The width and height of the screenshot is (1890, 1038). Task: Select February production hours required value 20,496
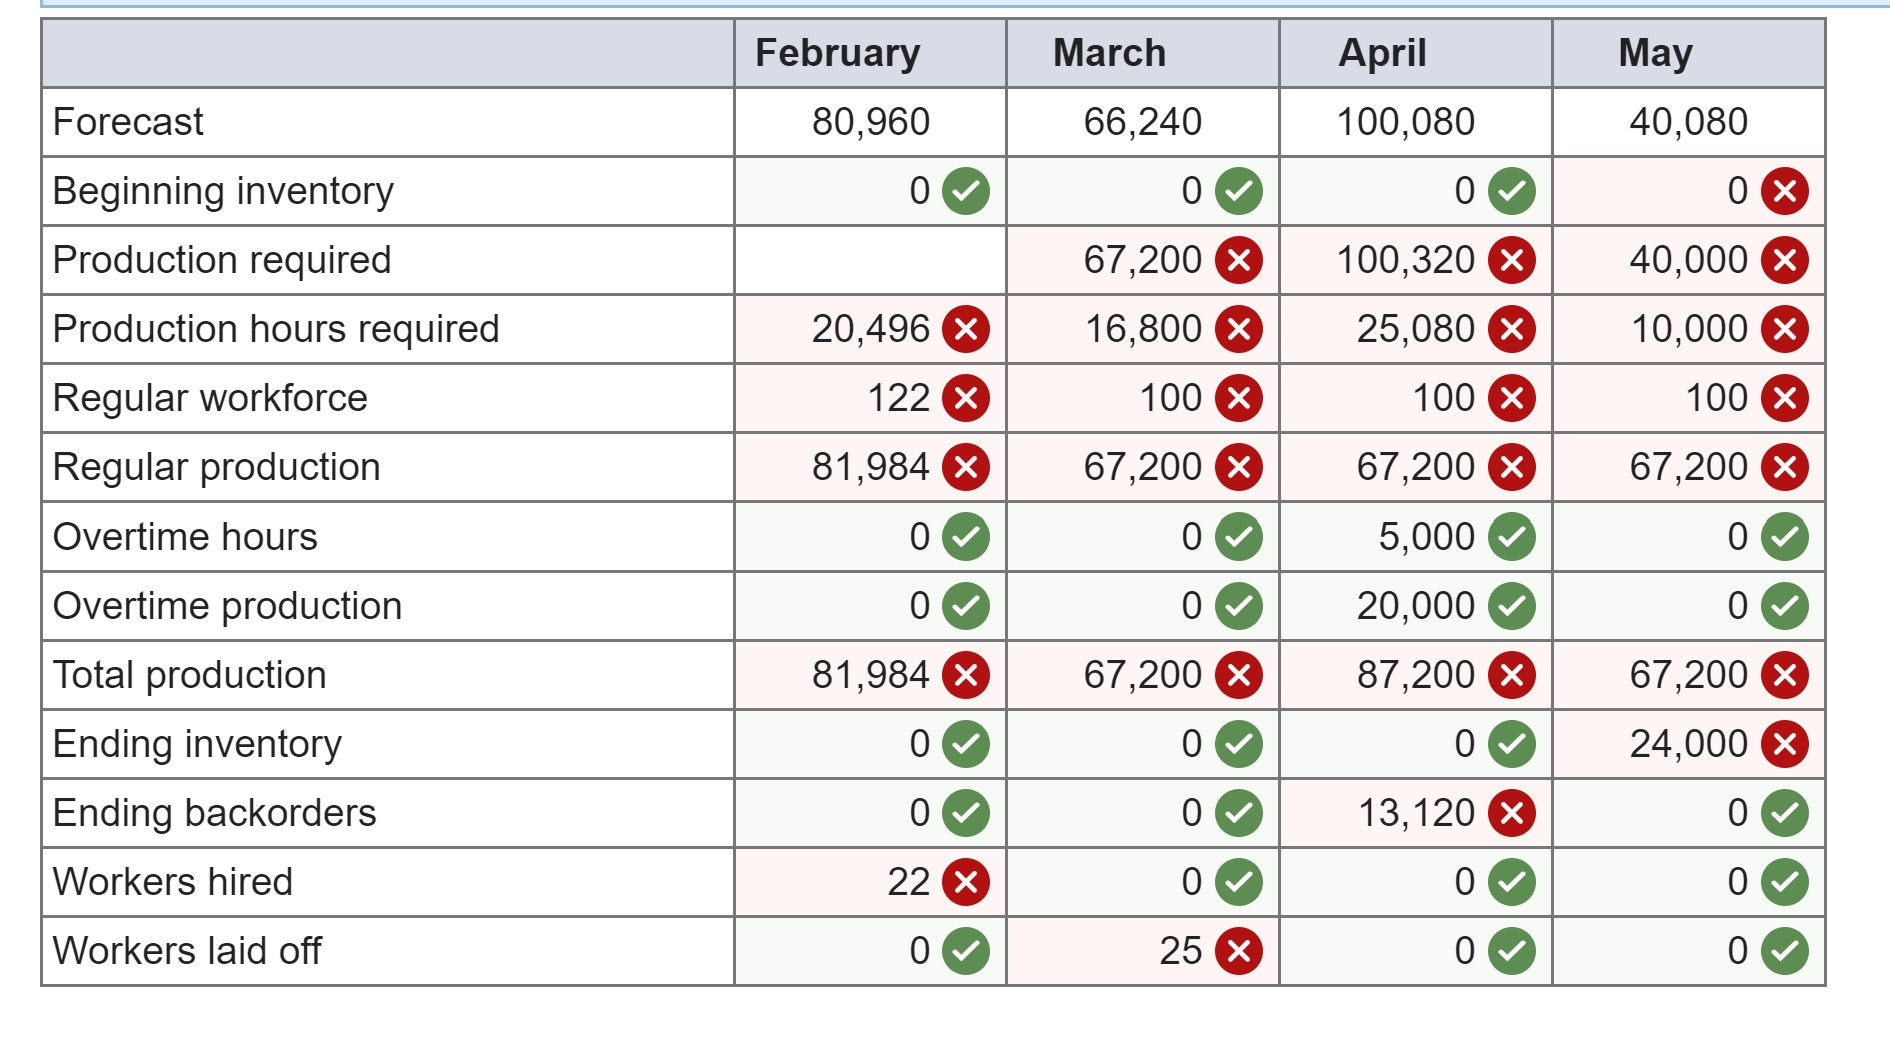point(870,329)
